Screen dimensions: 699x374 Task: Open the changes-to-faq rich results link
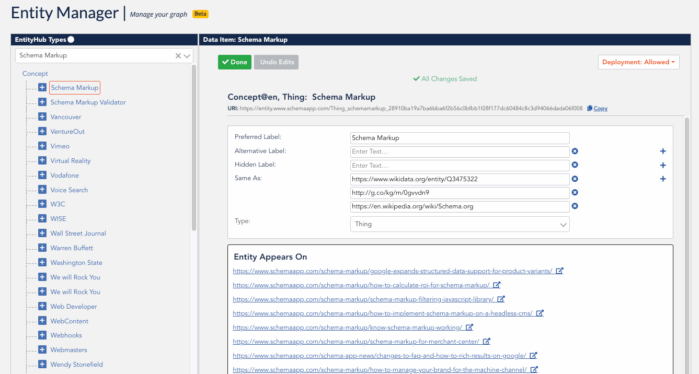379,356
